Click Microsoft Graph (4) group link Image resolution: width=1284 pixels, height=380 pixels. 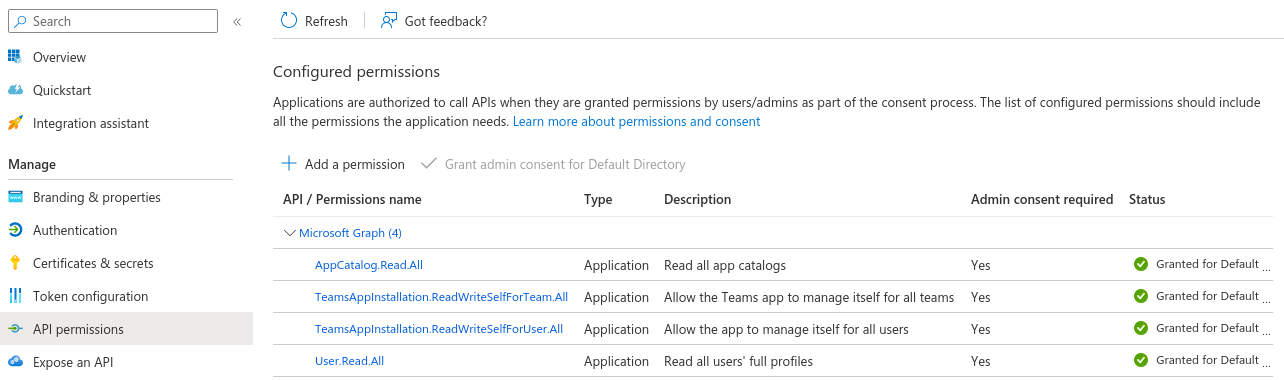350,233
